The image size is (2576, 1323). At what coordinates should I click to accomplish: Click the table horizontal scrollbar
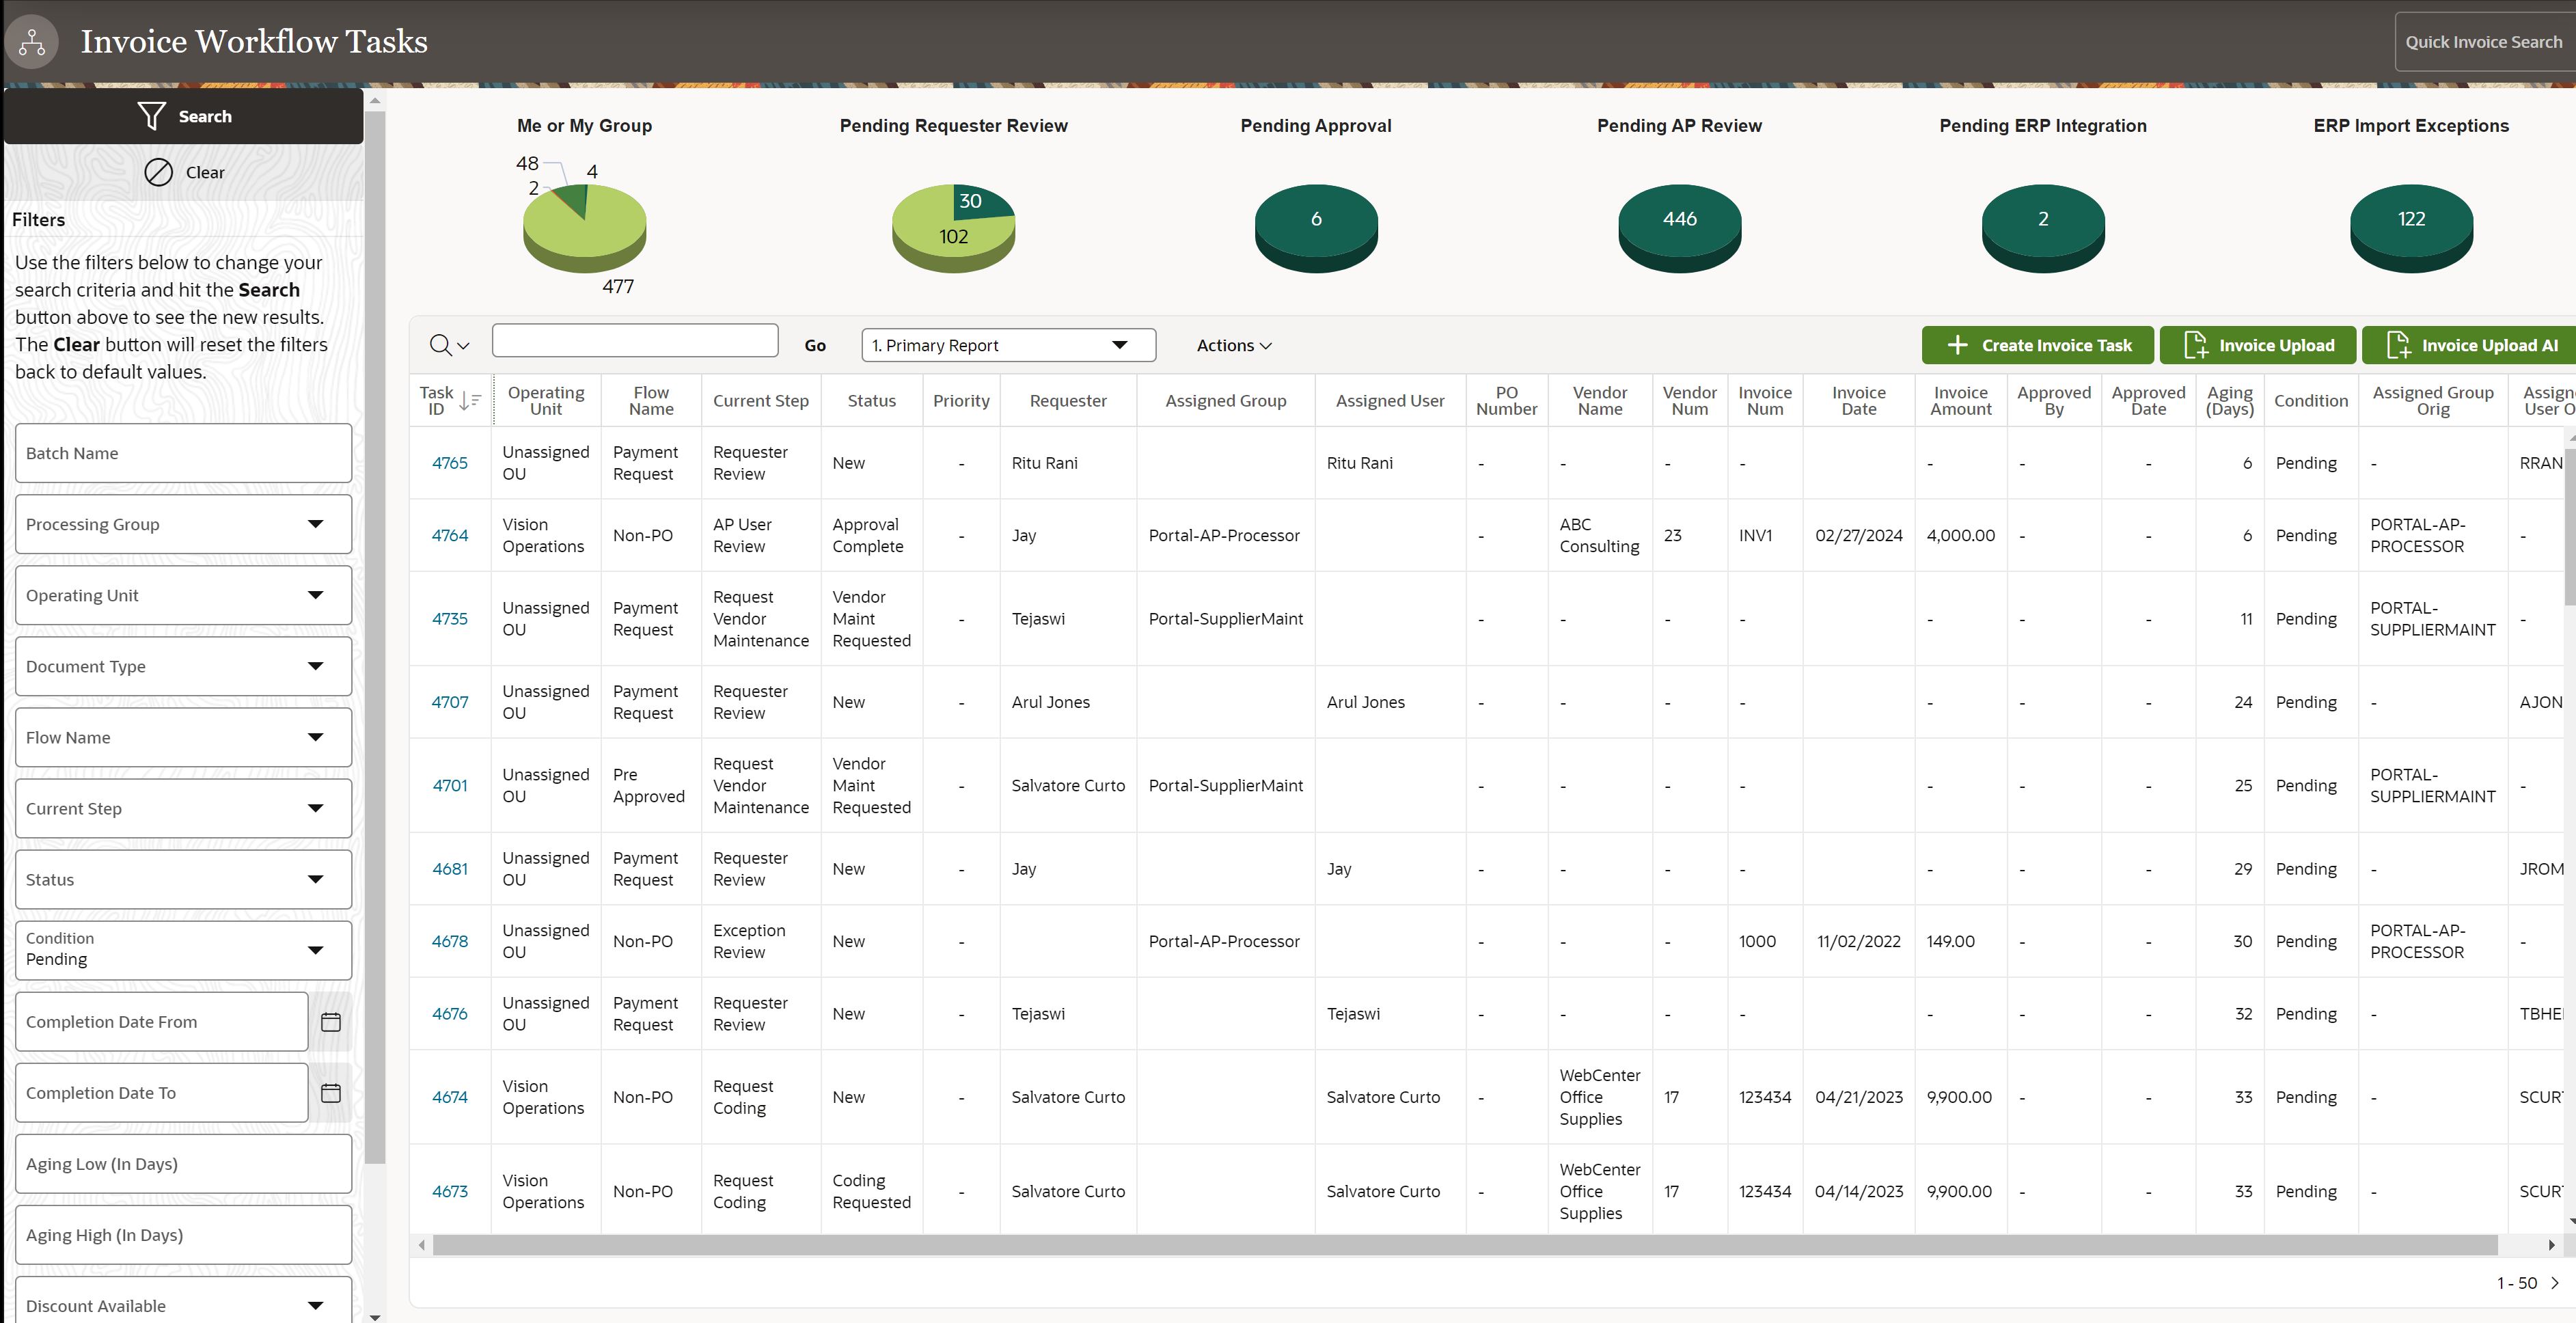1465,1245
